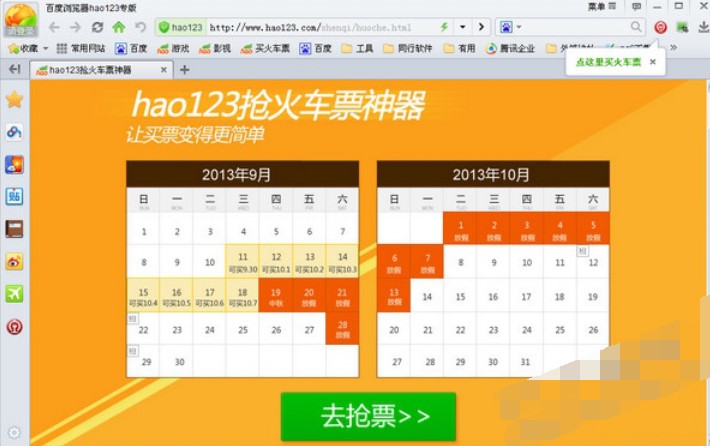The height and width of the screenshot is (446, 710).
Task: Click the feedback chat icon in title bar
Action: point(636,6)
